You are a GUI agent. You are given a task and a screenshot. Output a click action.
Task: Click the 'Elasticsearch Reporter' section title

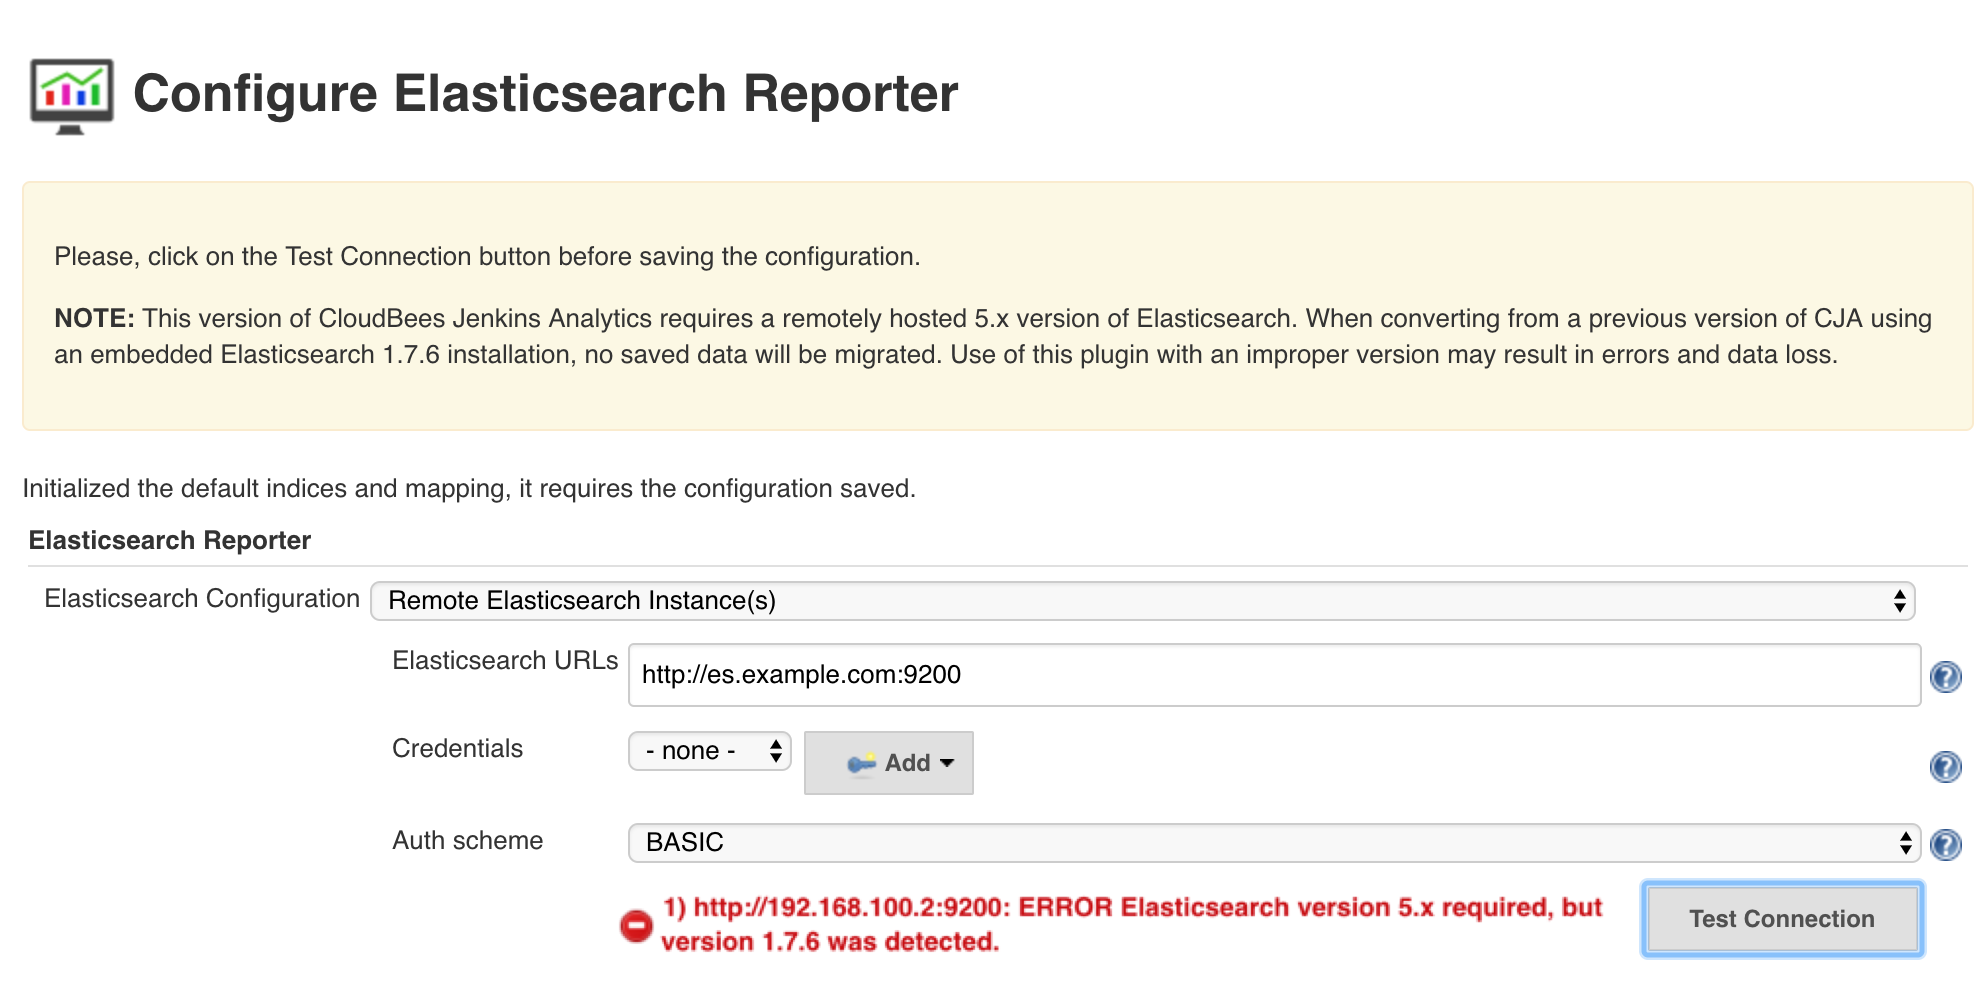[170, 540]
